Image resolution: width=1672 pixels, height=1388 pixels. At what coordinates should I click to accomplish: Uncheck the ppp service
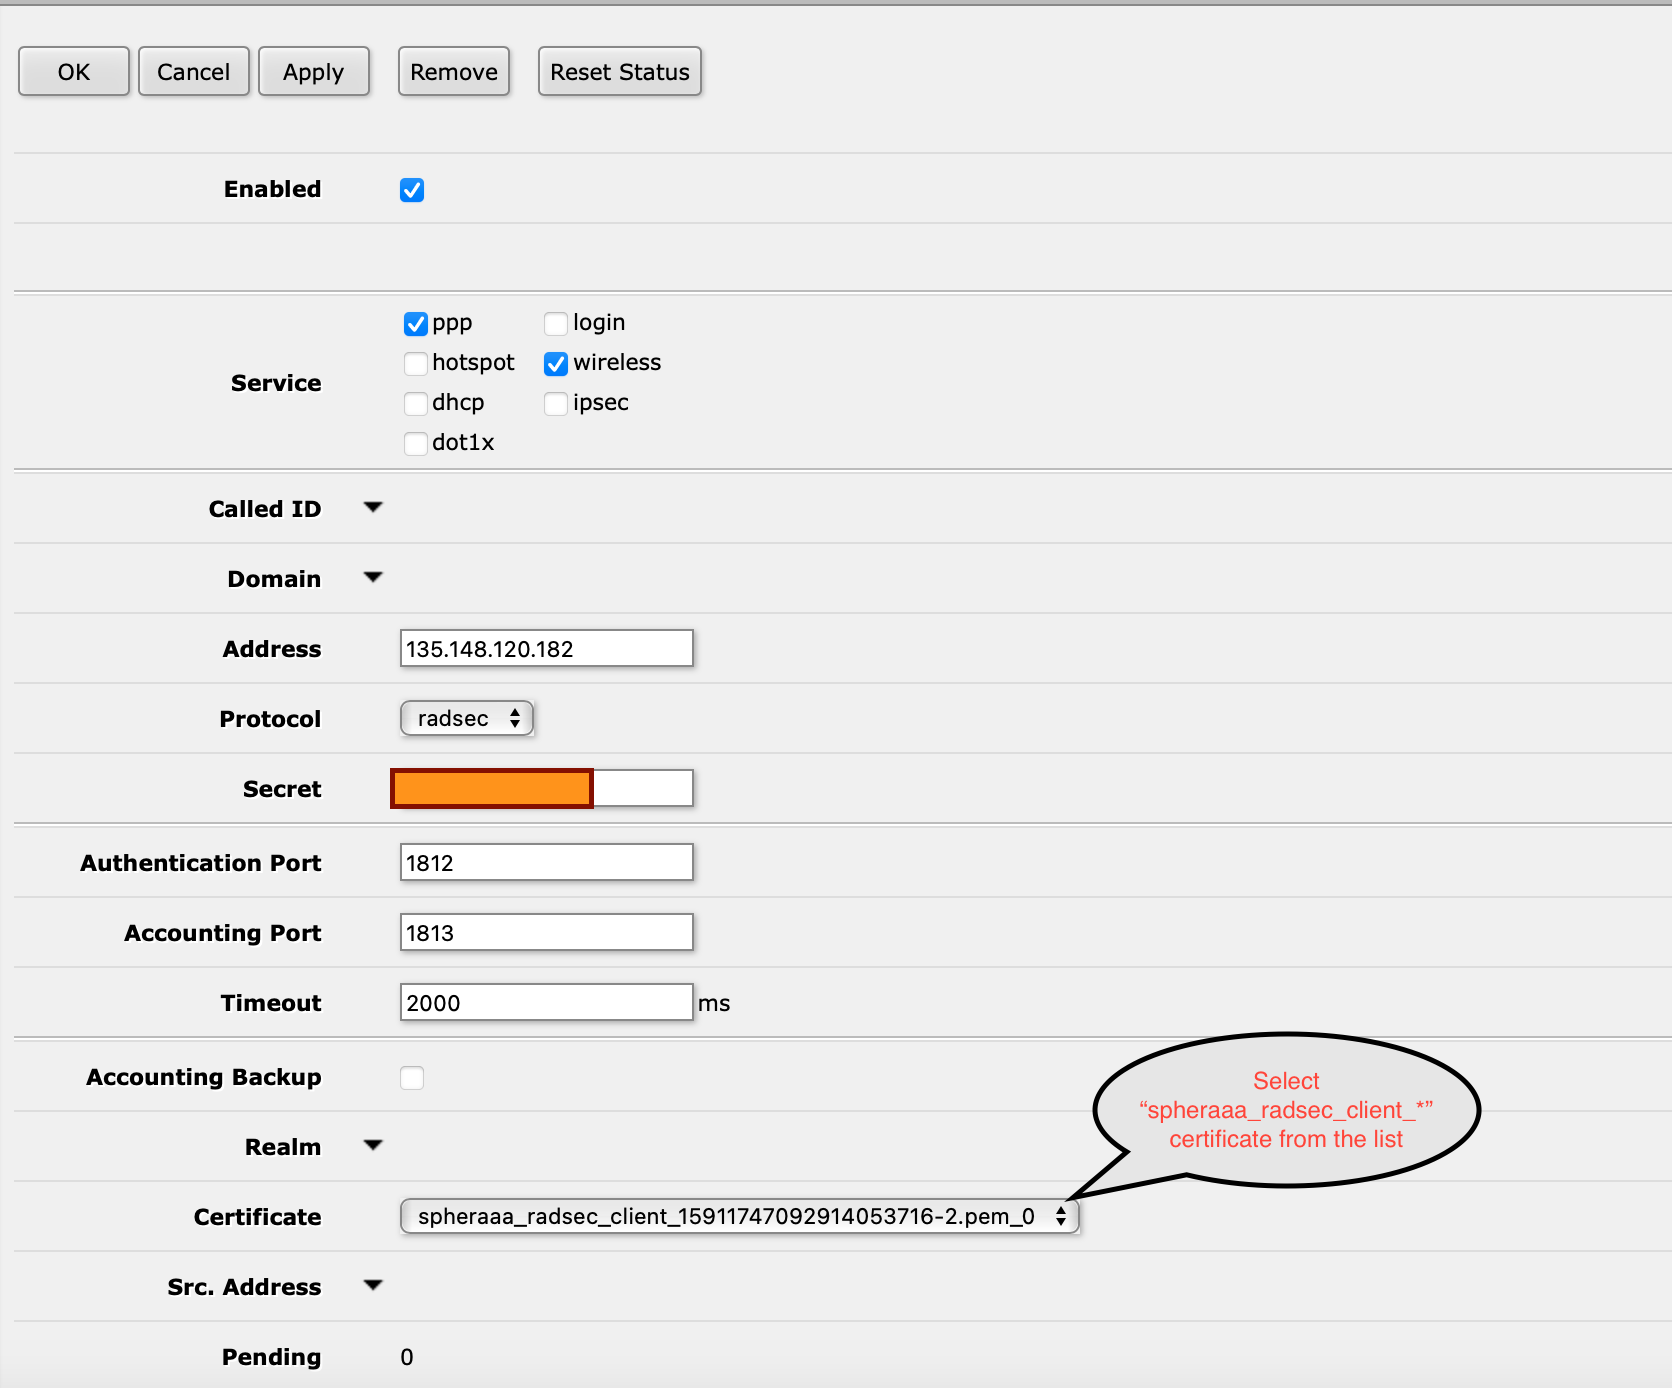pos(416,324)
